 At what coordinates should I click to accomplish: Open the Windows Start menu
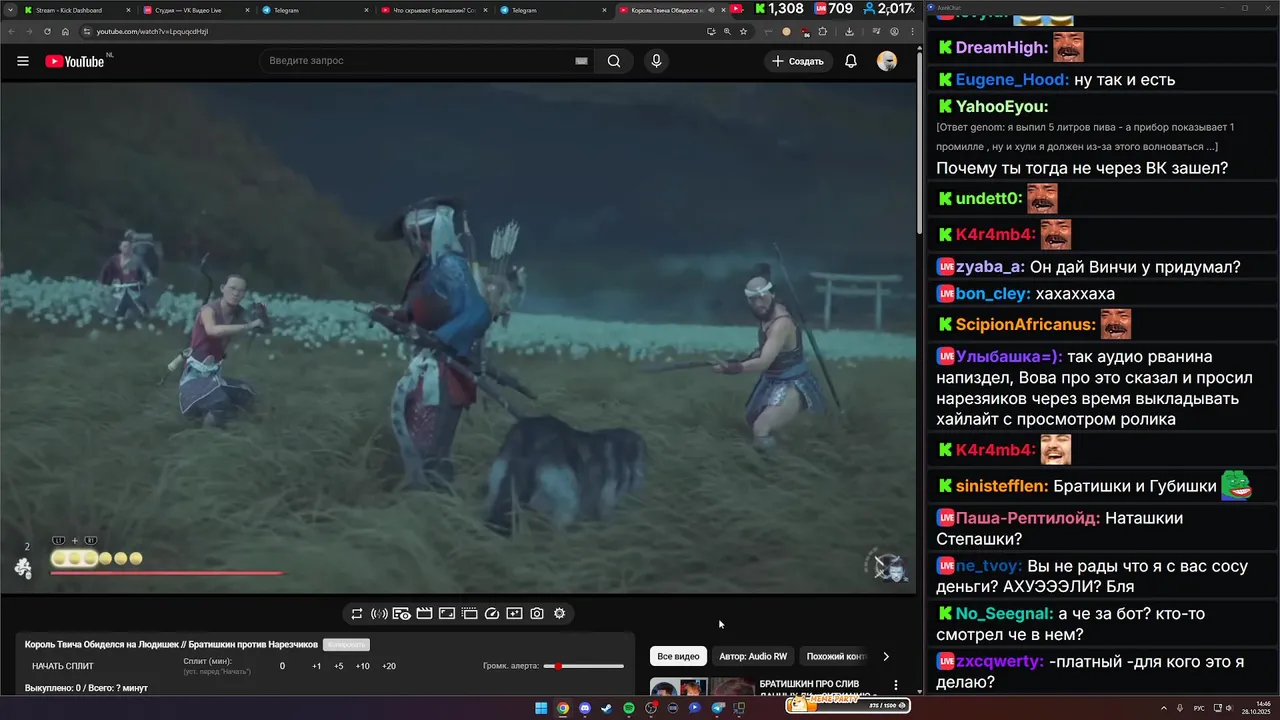(x=541, y=708)
